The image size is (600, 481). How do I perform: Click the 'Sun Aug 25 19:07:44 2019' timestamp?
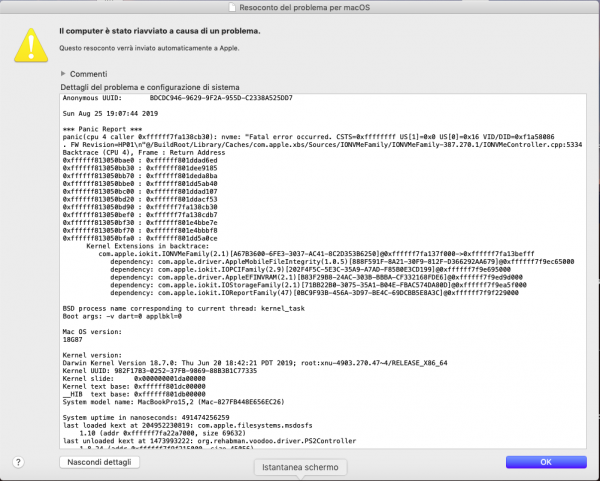(x=110, y=114)
